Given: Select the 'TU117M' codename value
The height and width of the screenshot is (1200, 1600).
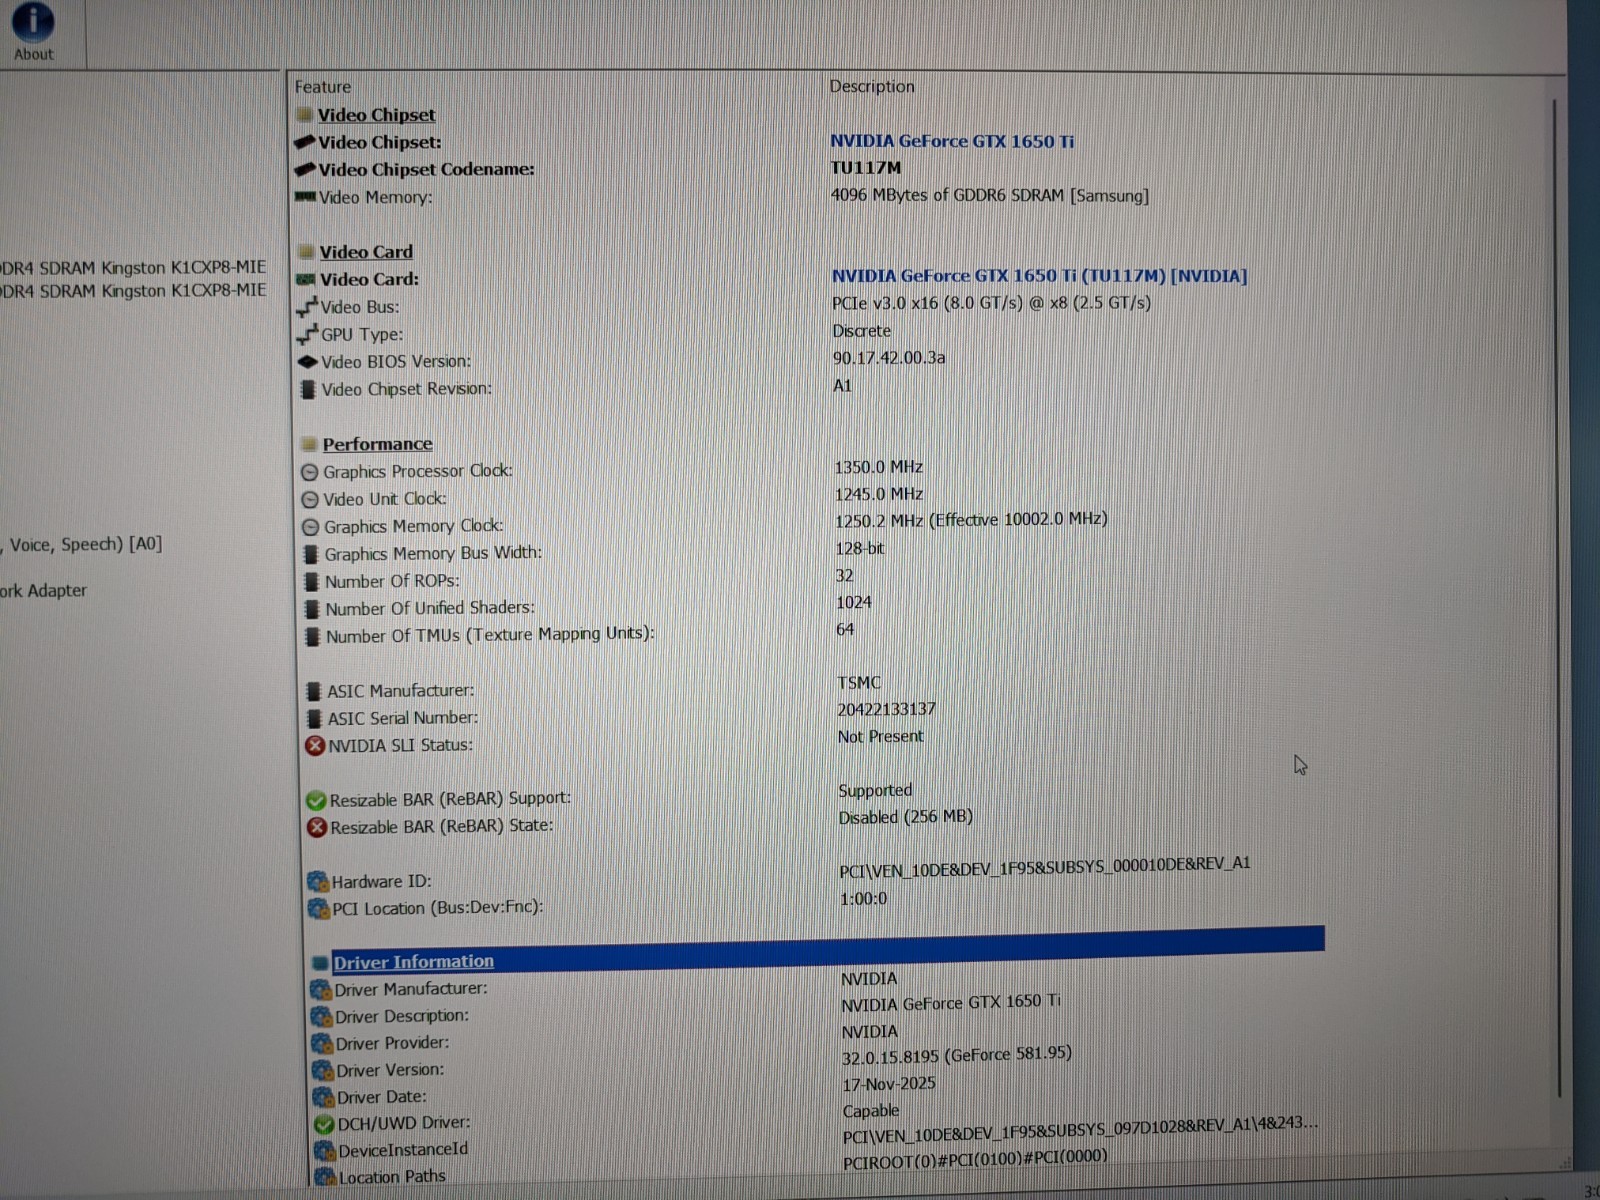Looking at the screenshot, I should pyautogui.click(x=866, y=168).
